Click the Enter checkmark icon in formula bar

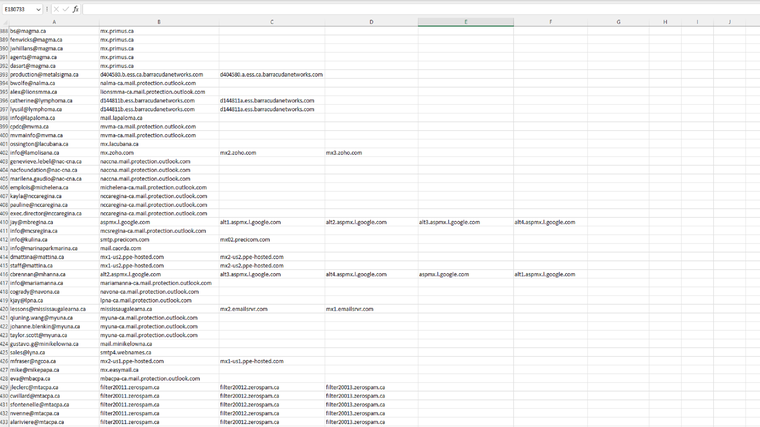(x=65, y=9)
